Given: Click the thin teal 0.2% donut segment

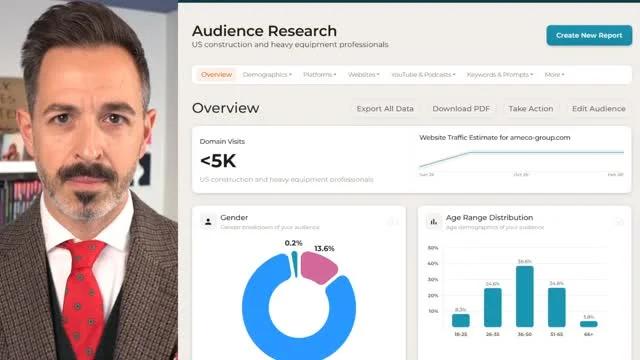Looking at the screenshot, I should point(295,263).
